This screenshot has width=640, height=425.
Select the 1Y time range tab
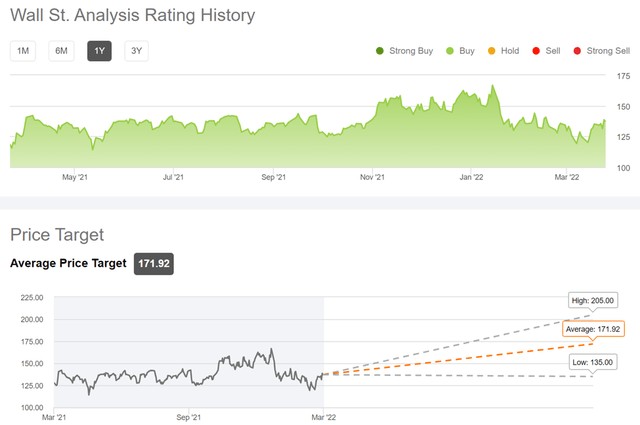pyautogui.click(x=99, y=52)
